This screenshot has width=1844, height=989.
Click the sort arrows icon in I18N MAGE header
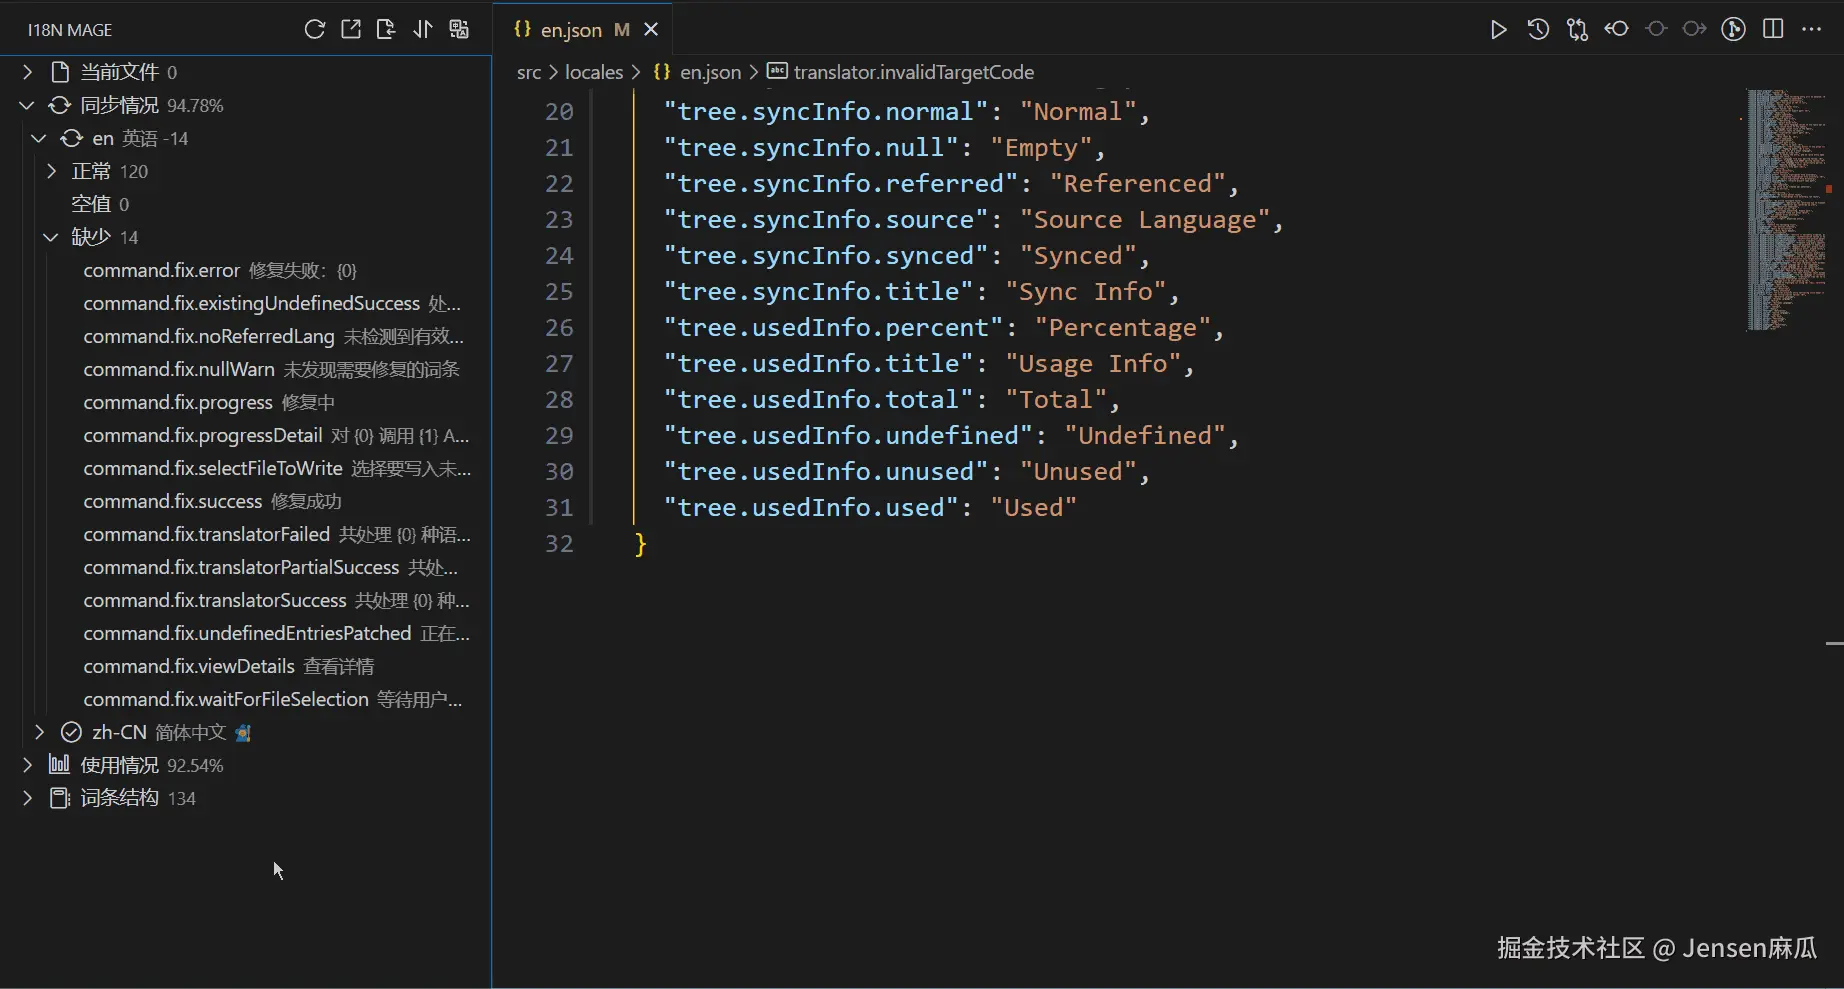(423, 29)
